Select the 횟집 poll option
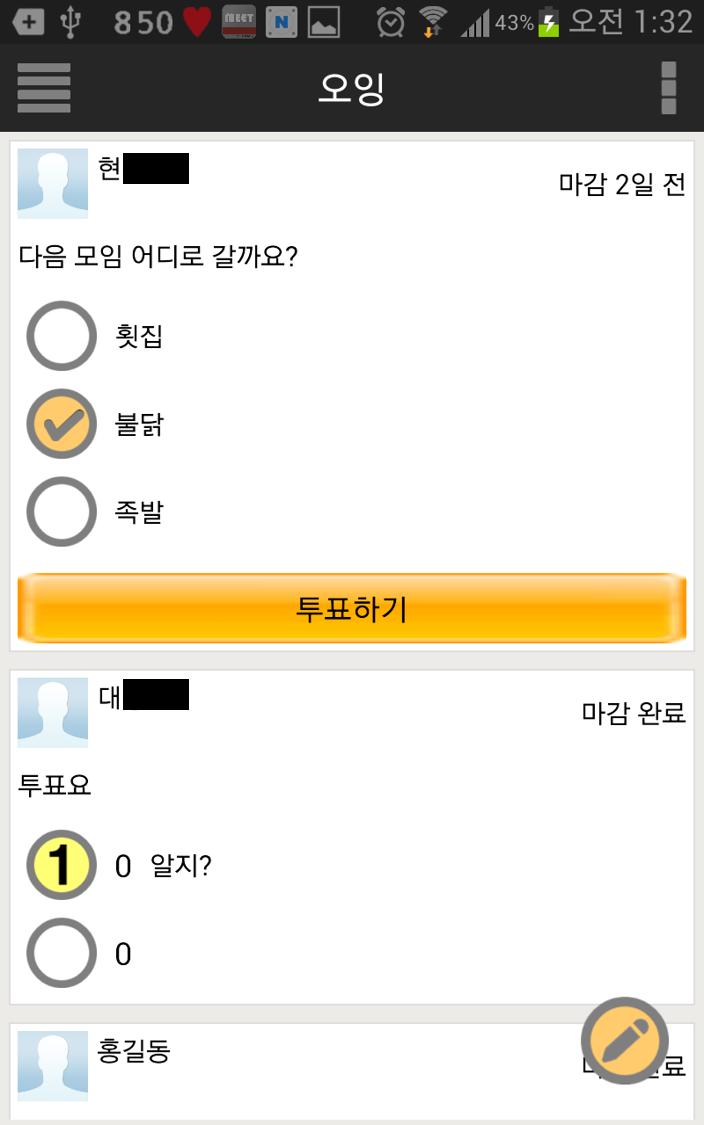 pos(61,336)
